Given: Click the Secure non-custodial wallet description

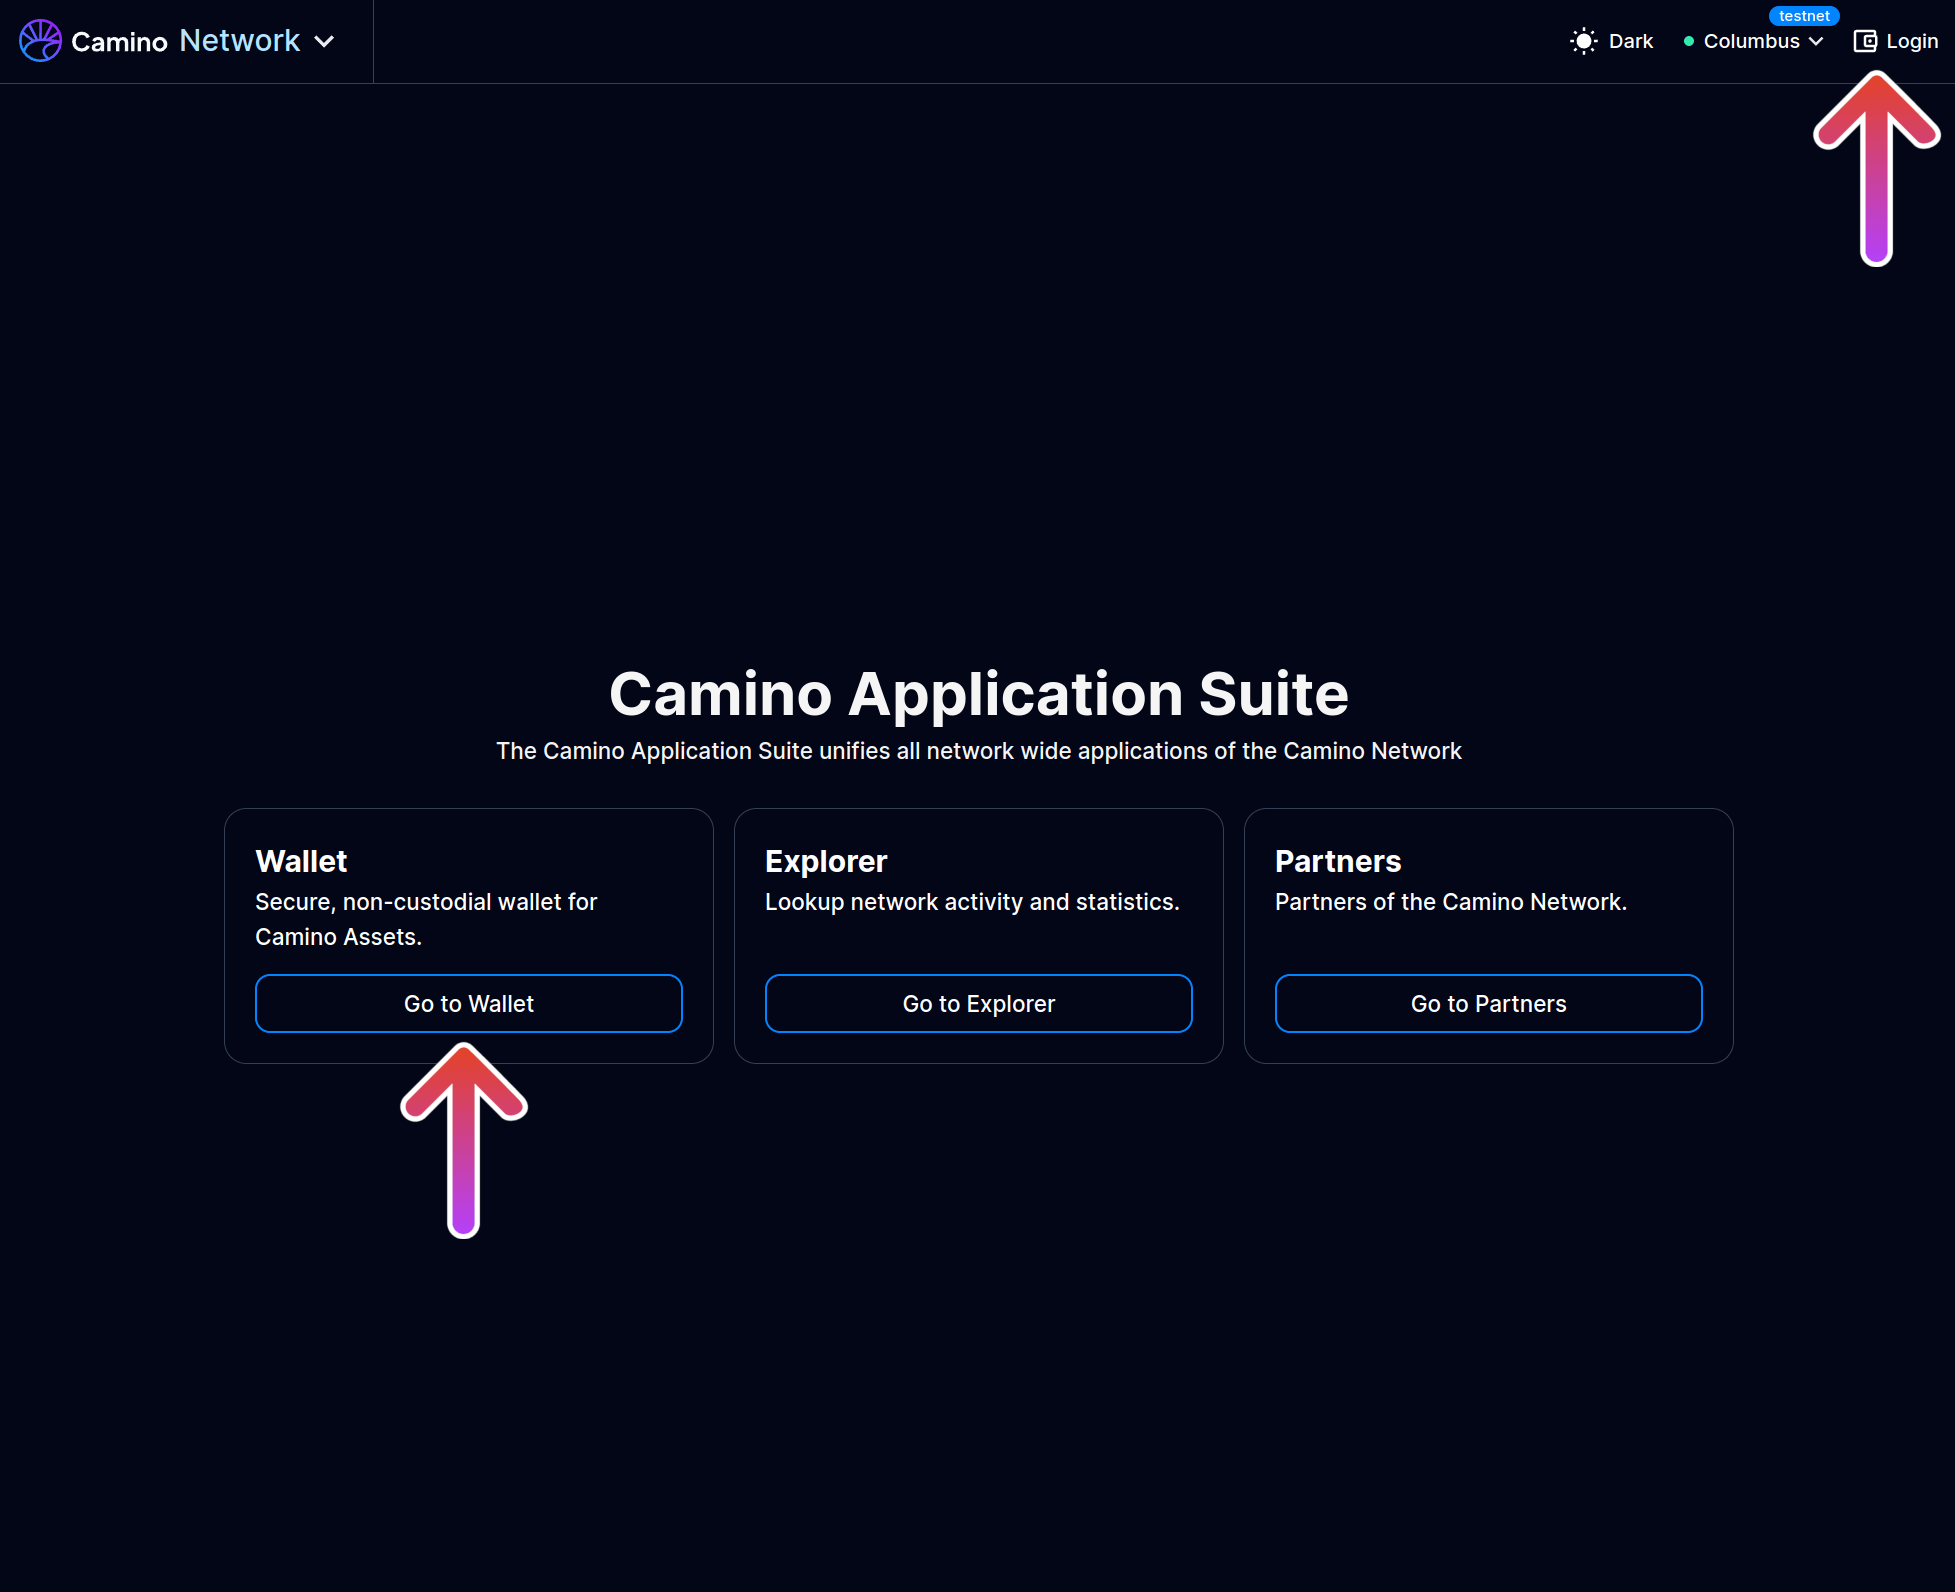Looking at the screenshot, I should (x=426, y=919).
